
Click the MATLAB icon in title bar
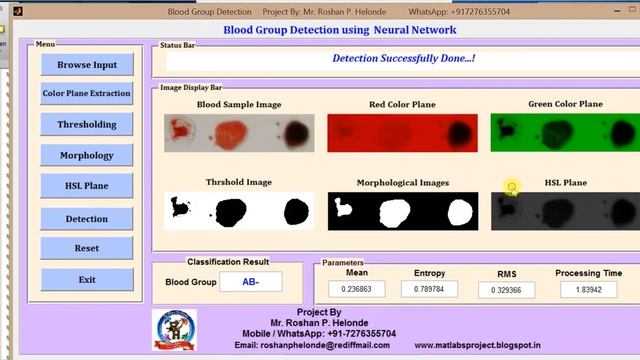click(18, 11)
